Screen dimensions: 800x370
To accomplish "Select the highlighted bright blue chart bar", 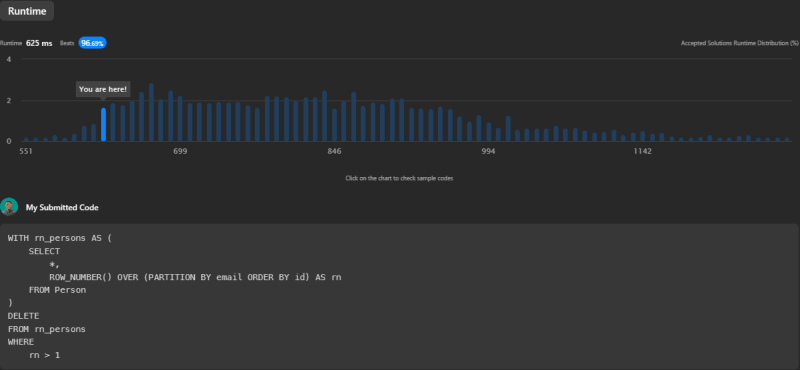I will (104, 124).
